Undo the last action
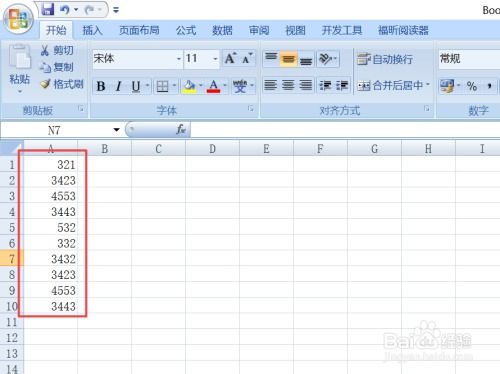Screen dimensions: 500x374 [64, 10]
